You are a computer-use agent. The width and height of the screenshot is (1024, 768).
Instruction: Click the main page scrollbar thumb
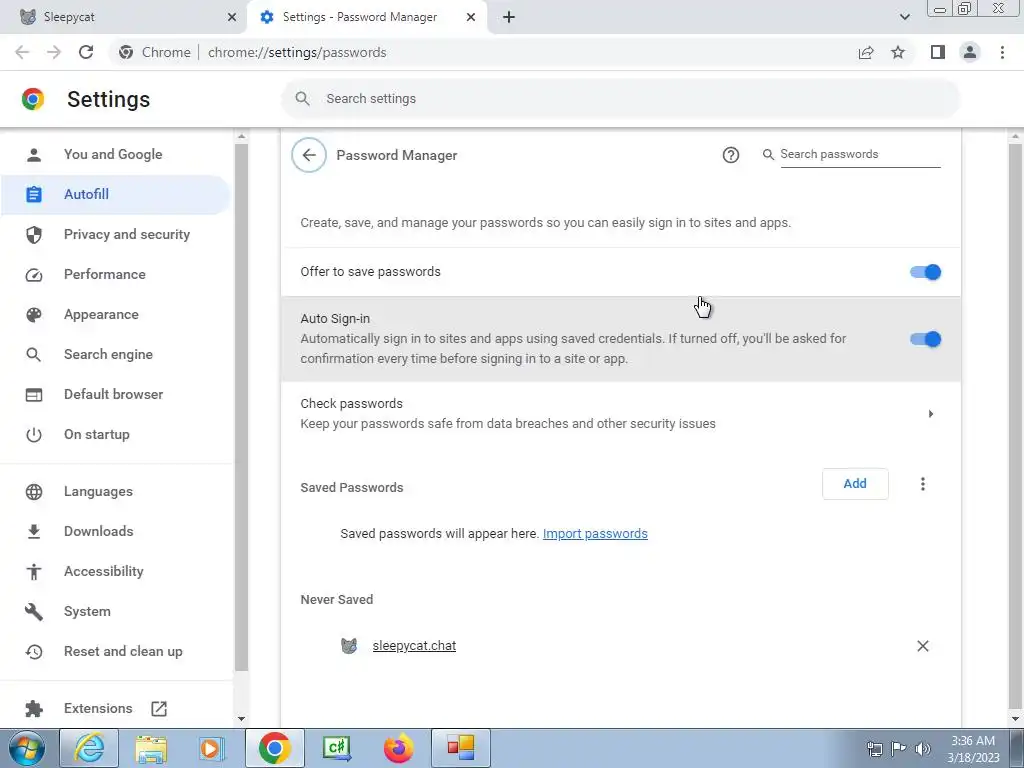point(1015,424)
